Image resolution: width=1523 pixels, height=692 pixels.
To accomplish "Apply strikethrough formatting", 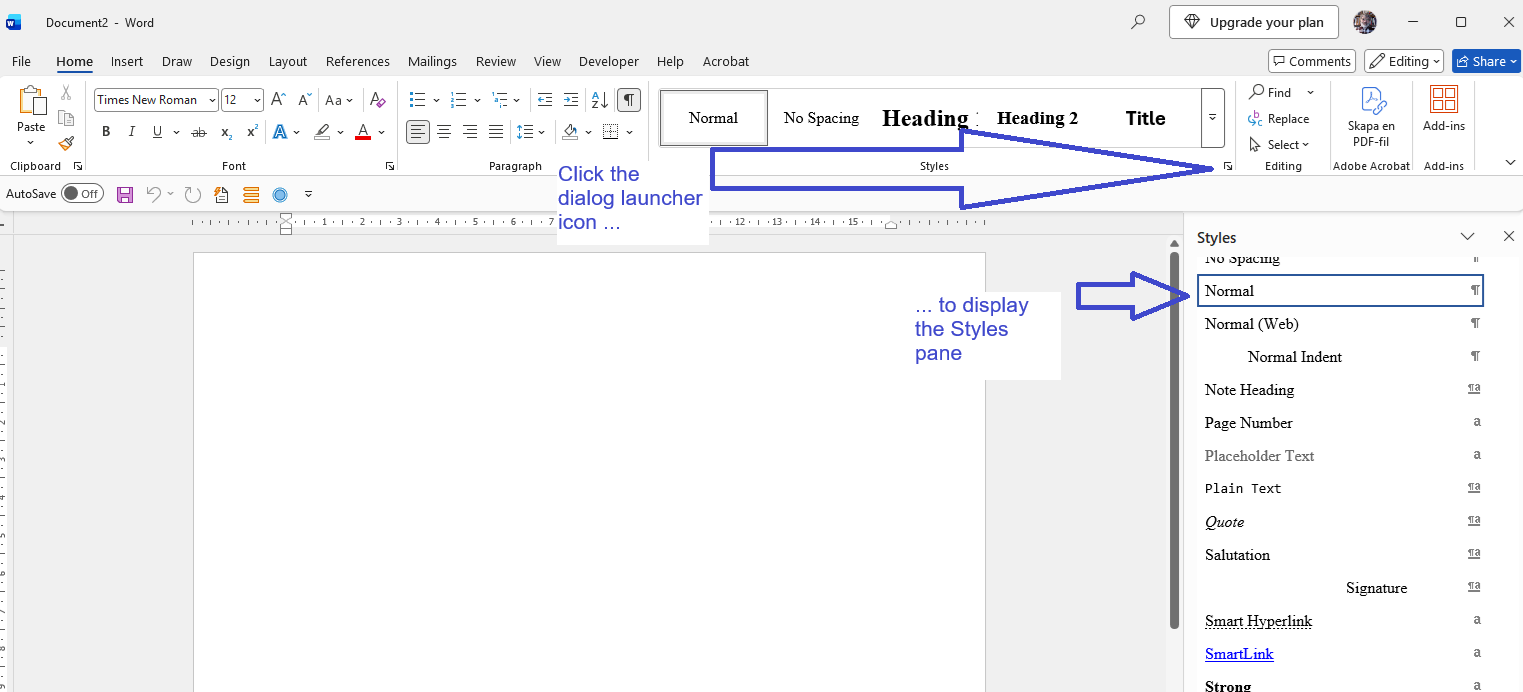I will (199, 132).
